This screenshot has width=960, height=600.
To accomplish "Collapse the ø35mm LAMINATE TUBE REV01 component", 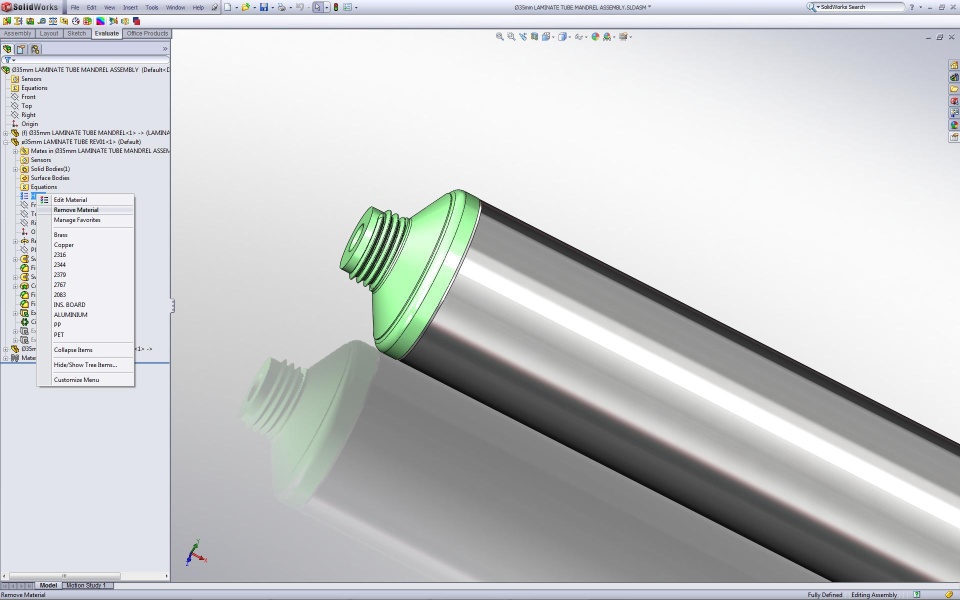I will point(6,142).
